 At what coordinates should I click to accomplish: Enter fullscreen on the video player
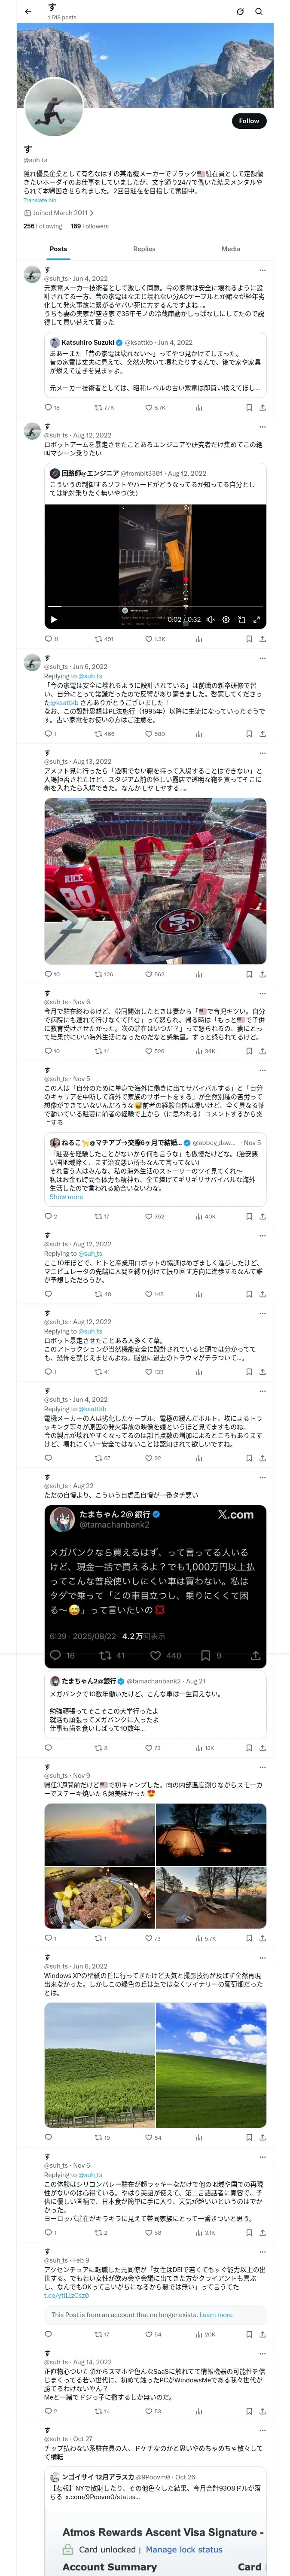[x=257, y=619]
